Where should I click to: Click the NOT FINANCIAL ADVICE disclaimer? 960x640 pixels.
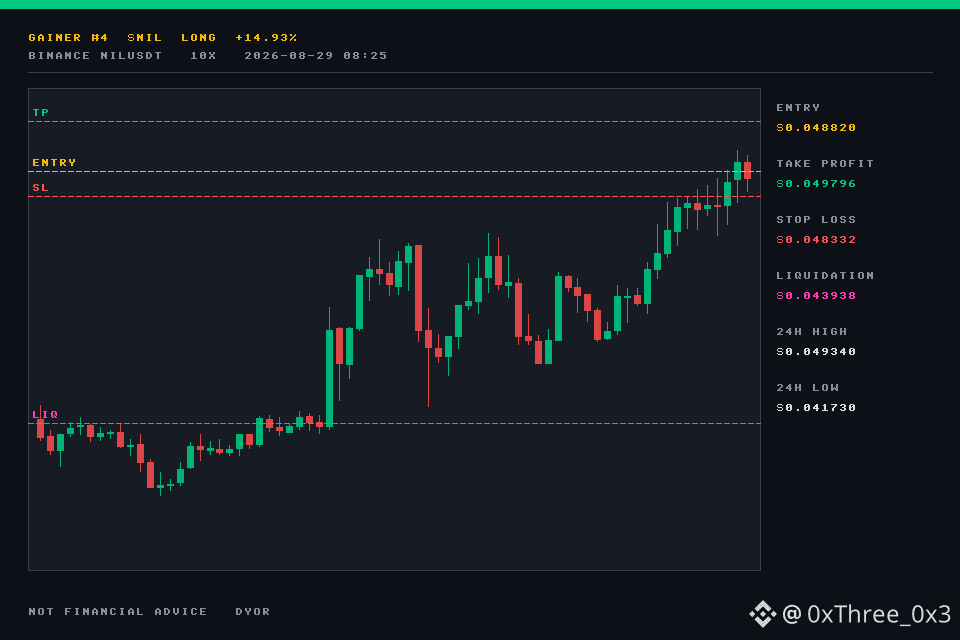118,612
